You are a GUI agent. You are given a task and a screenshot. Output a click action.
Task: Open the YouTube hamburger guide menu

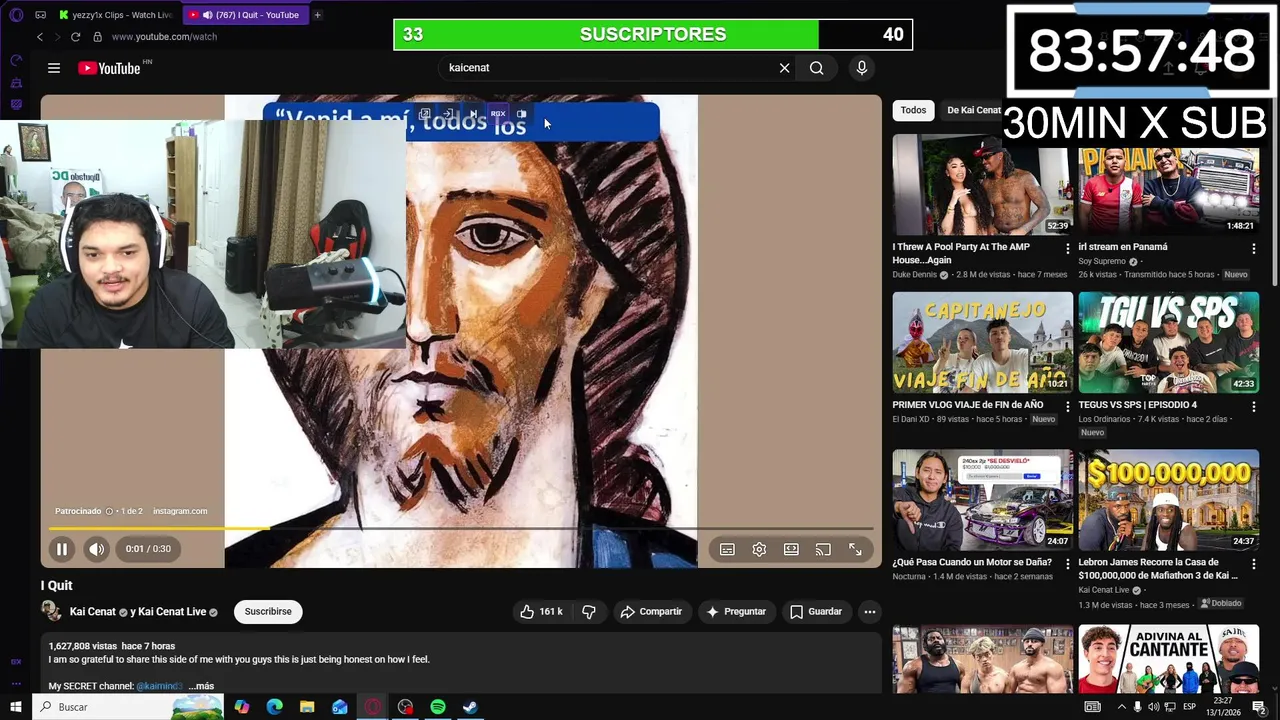pos(54,68)
